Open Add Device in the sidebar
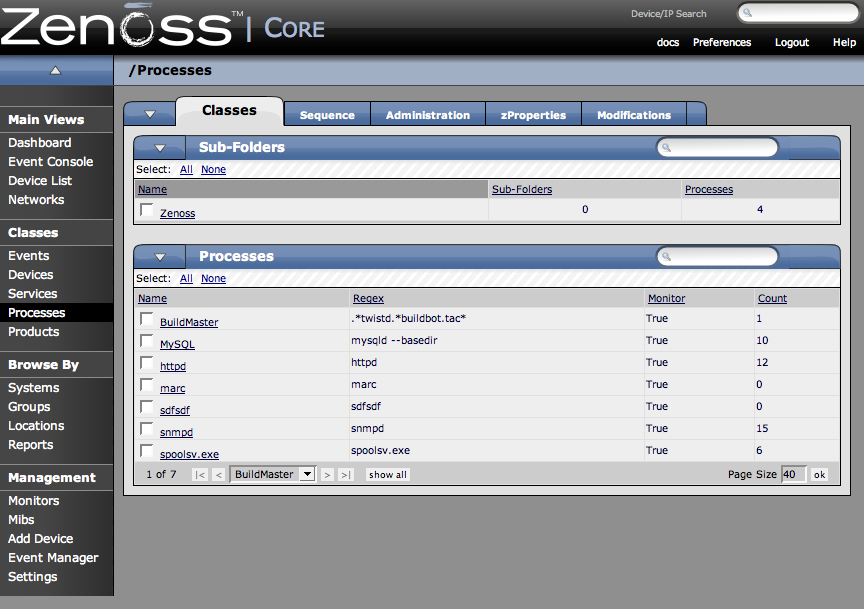The height and width of the screenshot is (609, 864). 41,539
